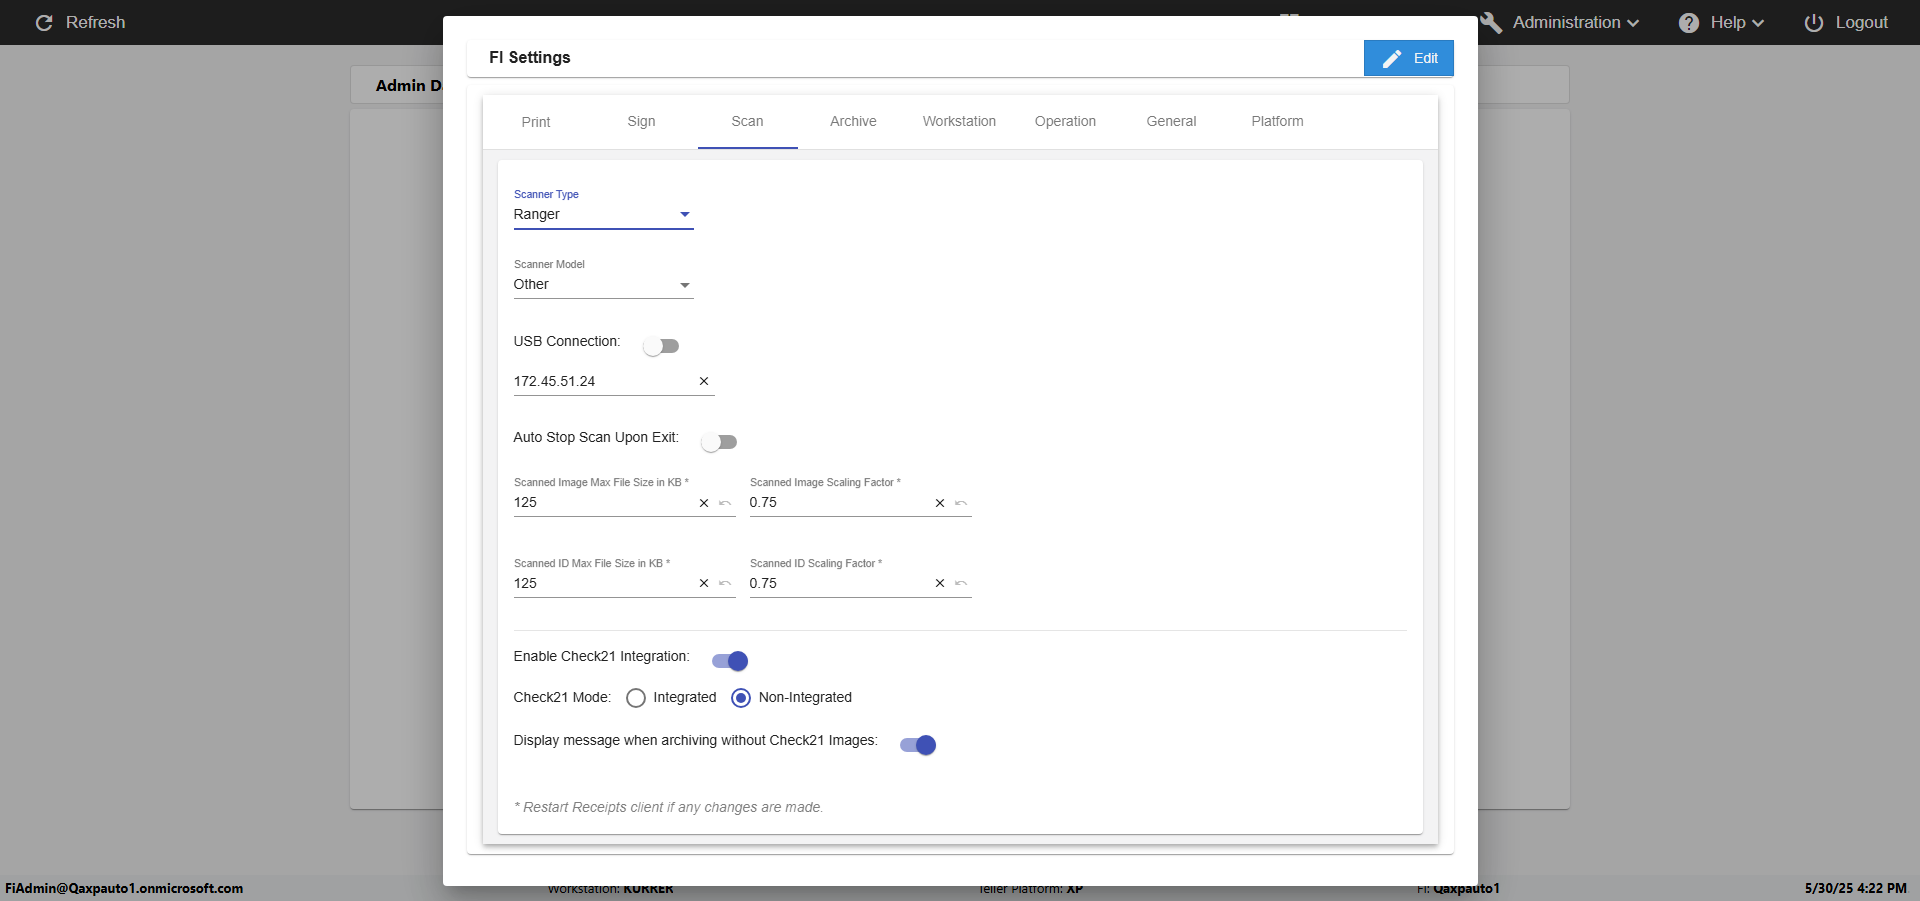Disable Enable Check21 Integration switch

(730, 661)
